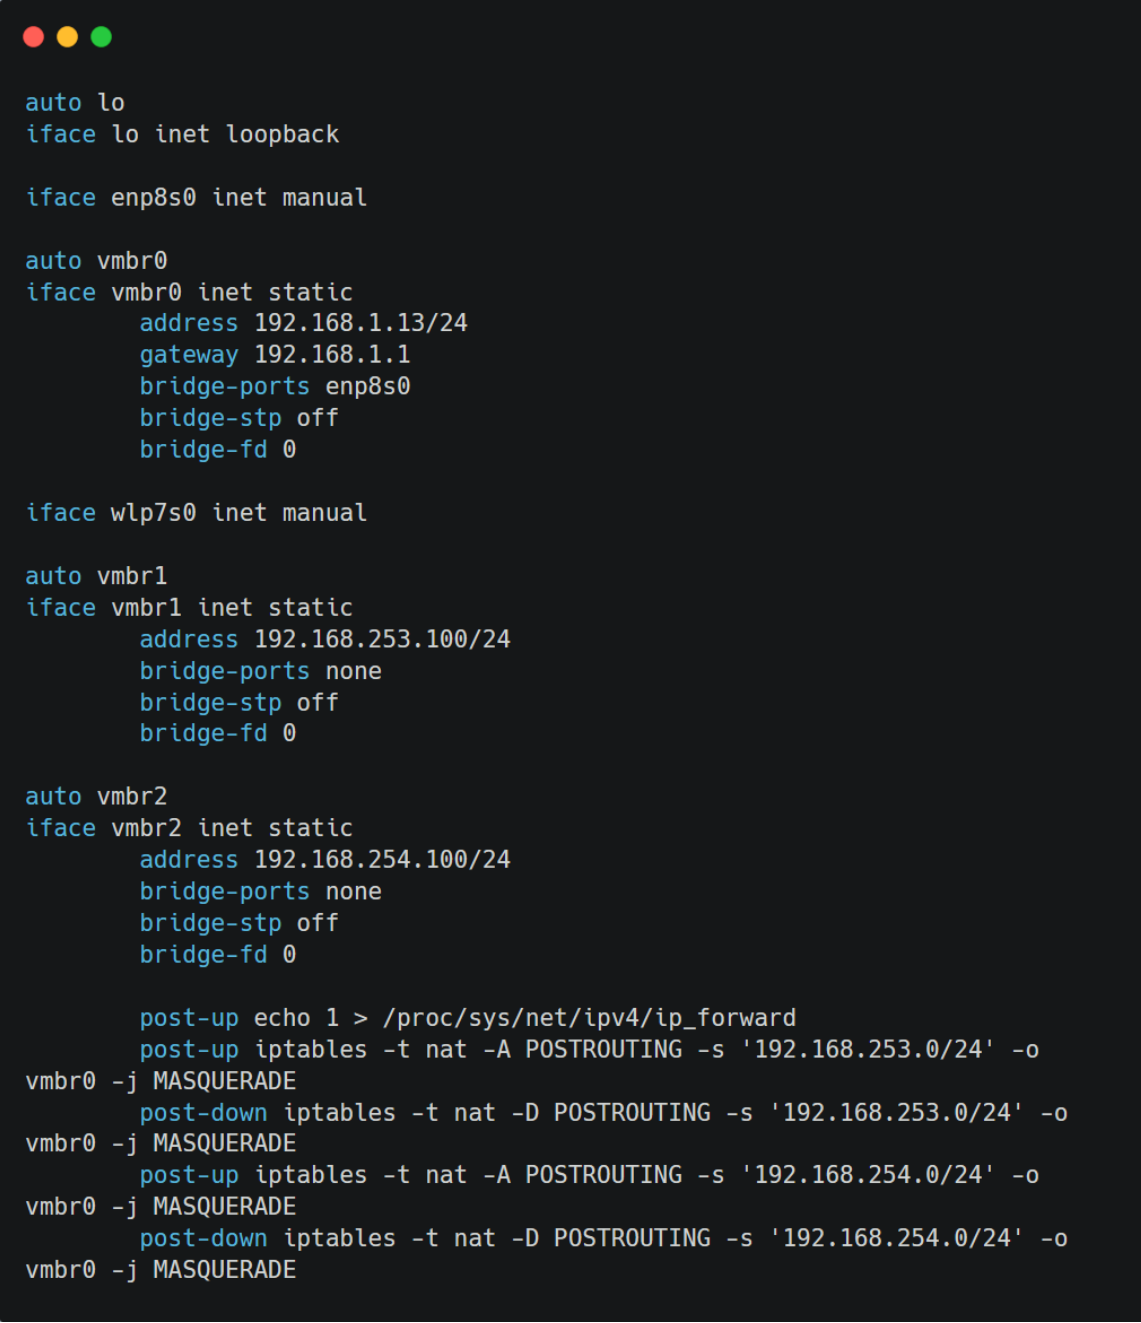1141x1323 pixels.
Task: Click the auto lo line
Action: (75, 103)
